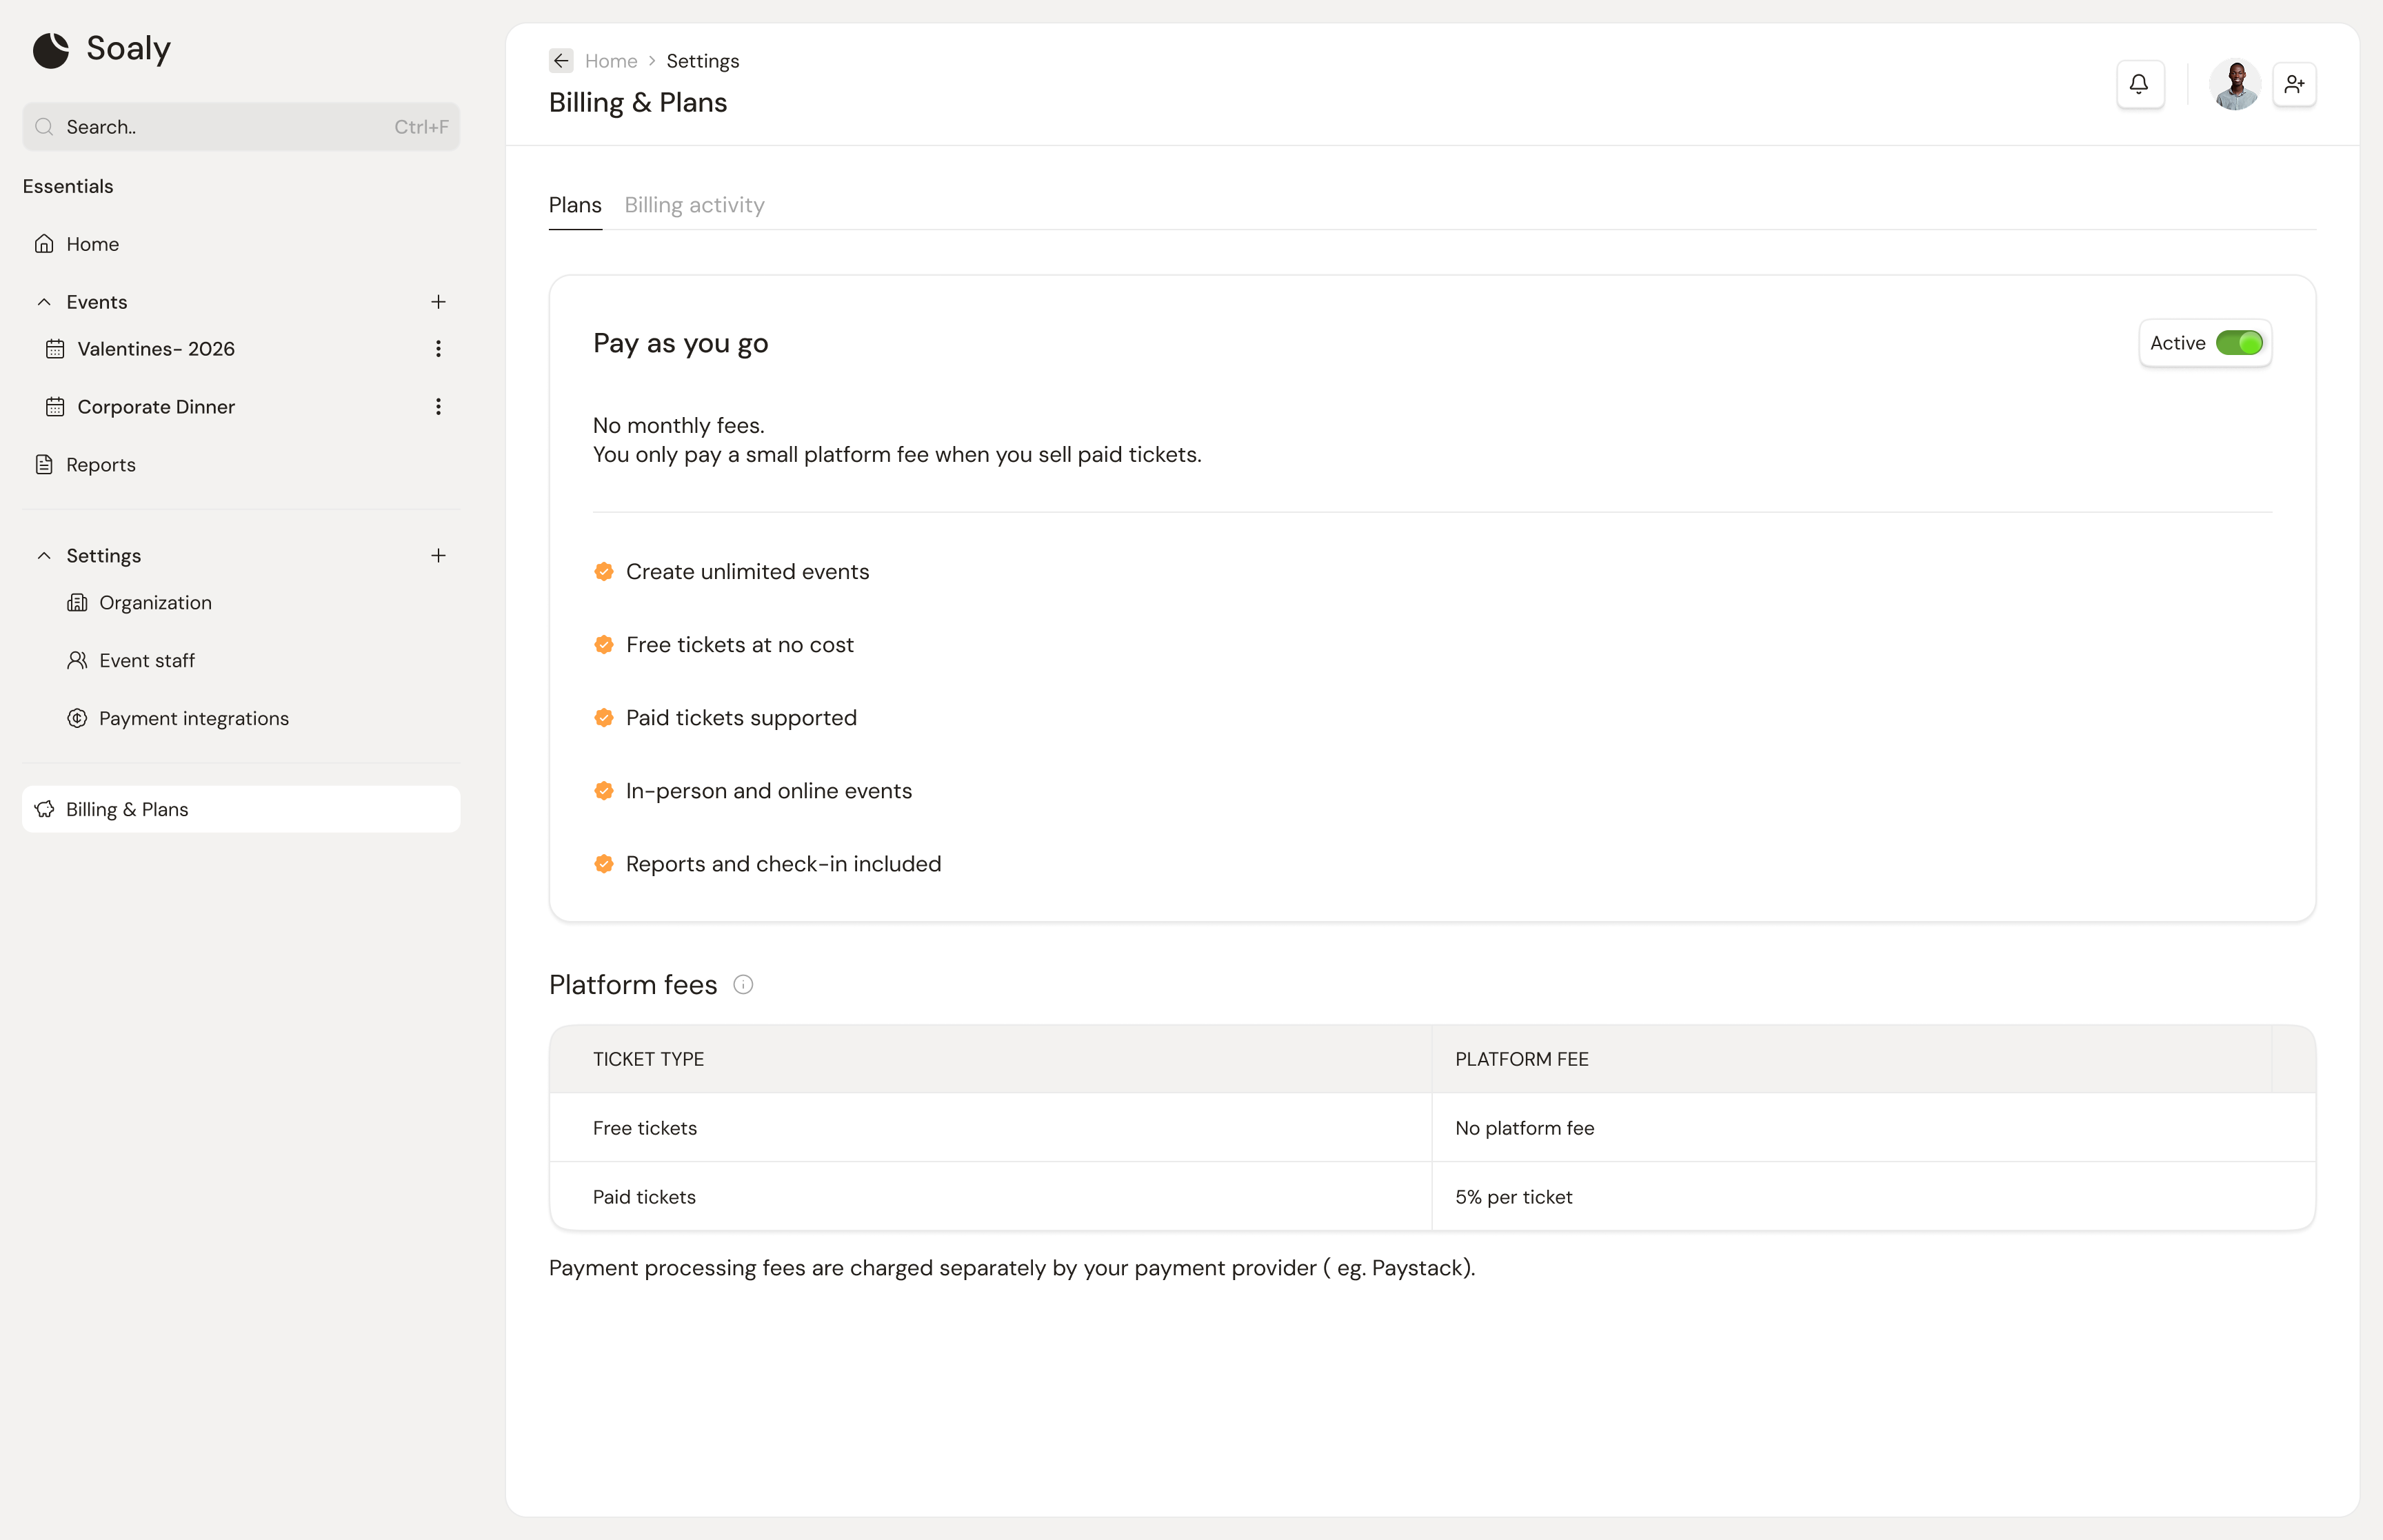Switch to the Plans tab
This screenshot has width=2383, height=1540.
(x=575, y=205)
